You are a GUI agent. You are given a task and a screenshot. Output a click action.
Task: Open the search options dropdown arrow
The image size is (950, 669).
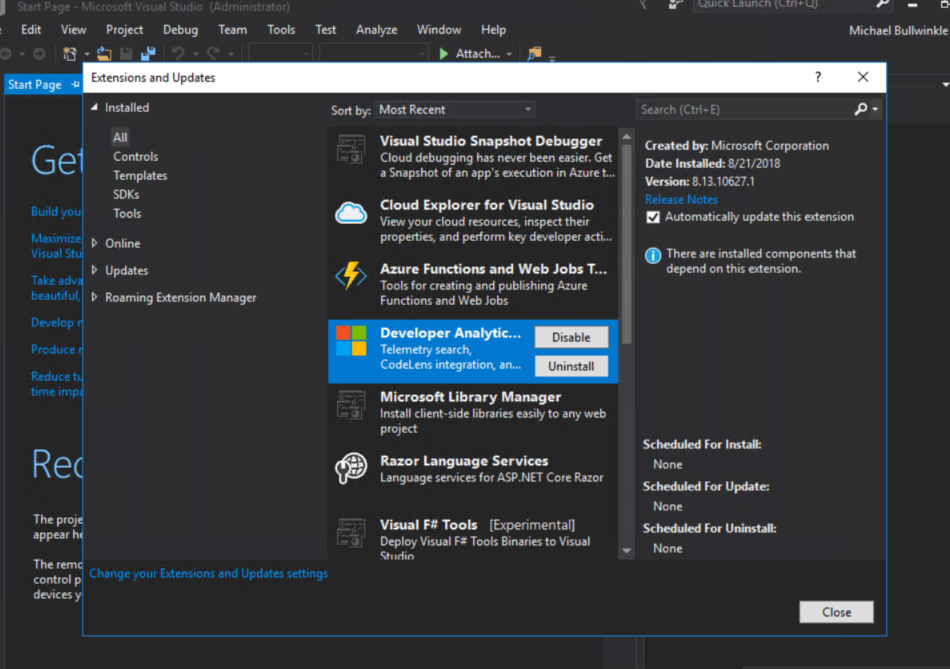(x=875, y=110)
